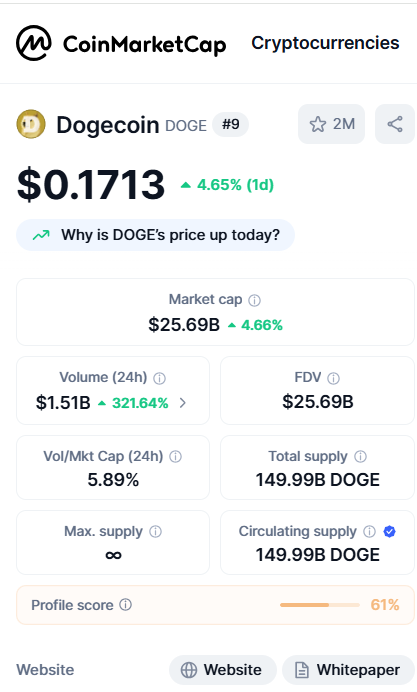Screen dimensions: 417x692
Task: Click the Vol/Mkt Cap info icon
Action: pyautogui.click(x=175, y=456)
